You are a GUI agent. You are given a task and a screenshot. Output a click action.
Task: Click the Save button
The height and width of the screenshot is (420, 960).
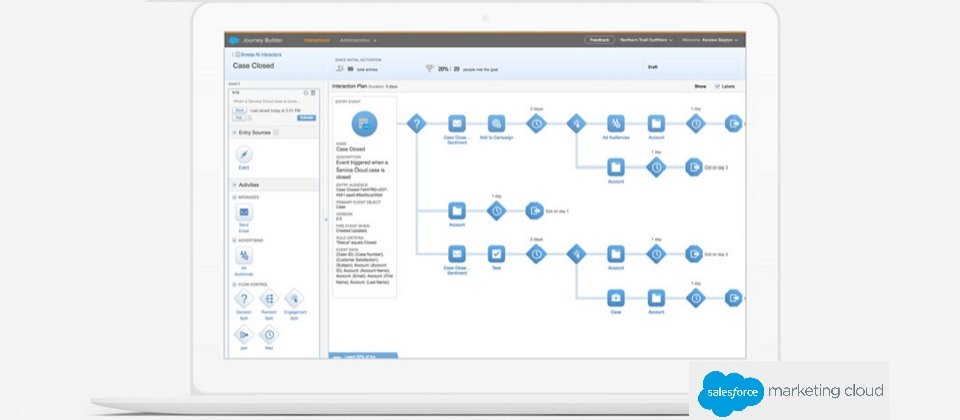click(x=239, y=110)
